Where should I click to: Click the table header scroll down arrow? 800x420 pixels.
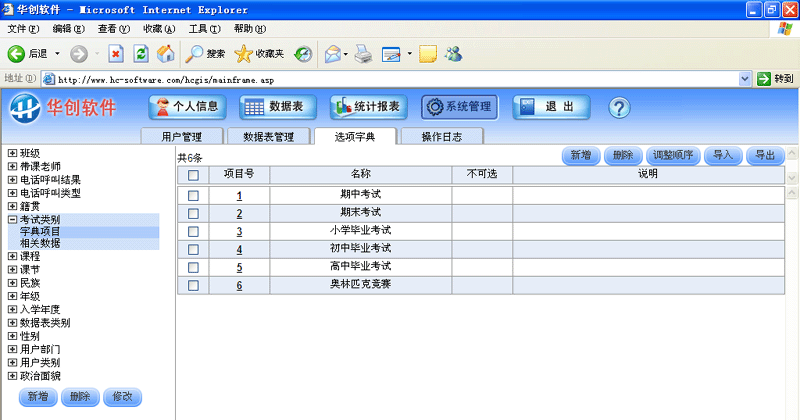(x=792, y=178)
